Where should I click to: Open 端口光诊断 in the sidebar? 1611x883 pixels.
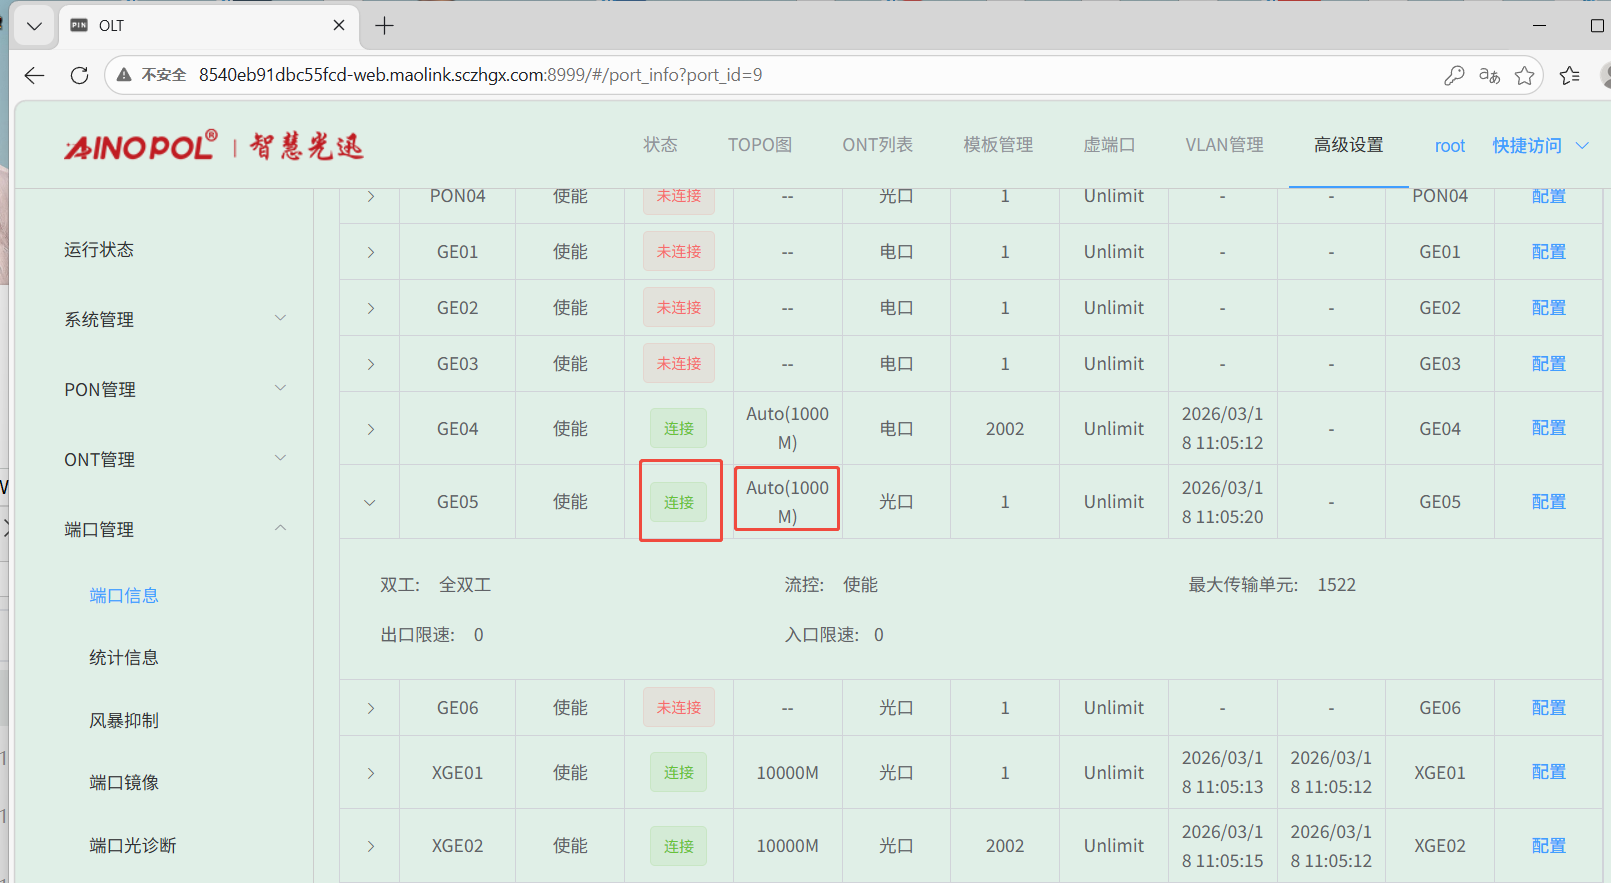pyautogui.click(x=133, y=845)
